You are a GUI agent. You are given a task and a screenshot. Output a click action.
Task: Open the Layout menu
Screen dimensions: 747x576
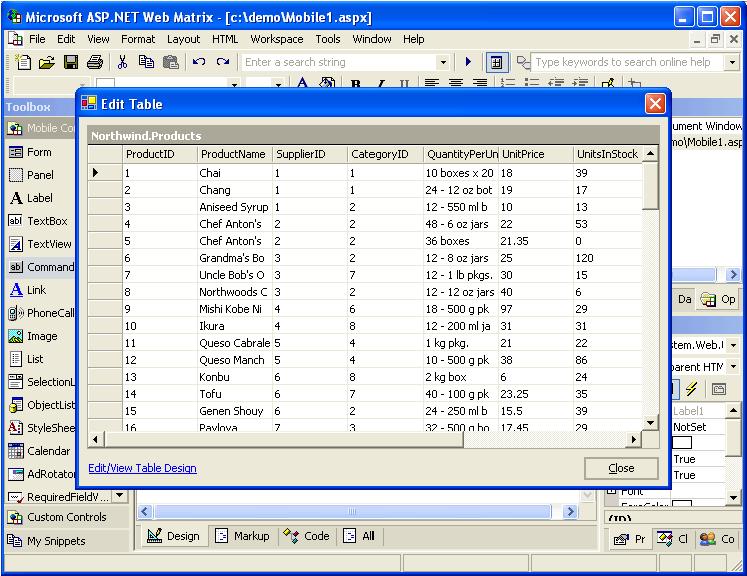[183, 39]
